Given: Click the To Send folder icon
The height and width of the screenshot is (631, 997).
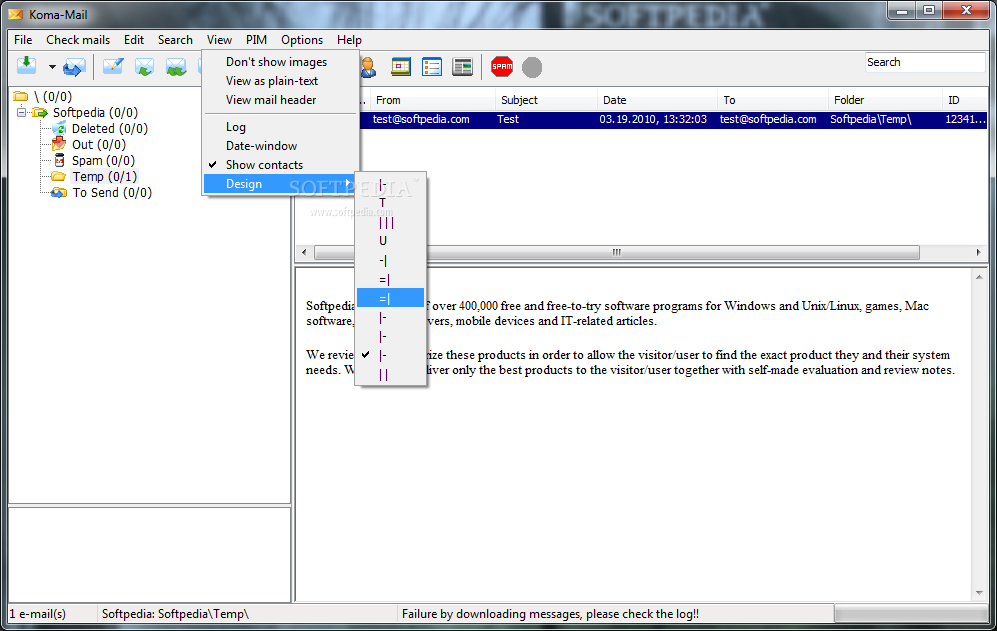Looking at the screenshot, I should point(59,192).
